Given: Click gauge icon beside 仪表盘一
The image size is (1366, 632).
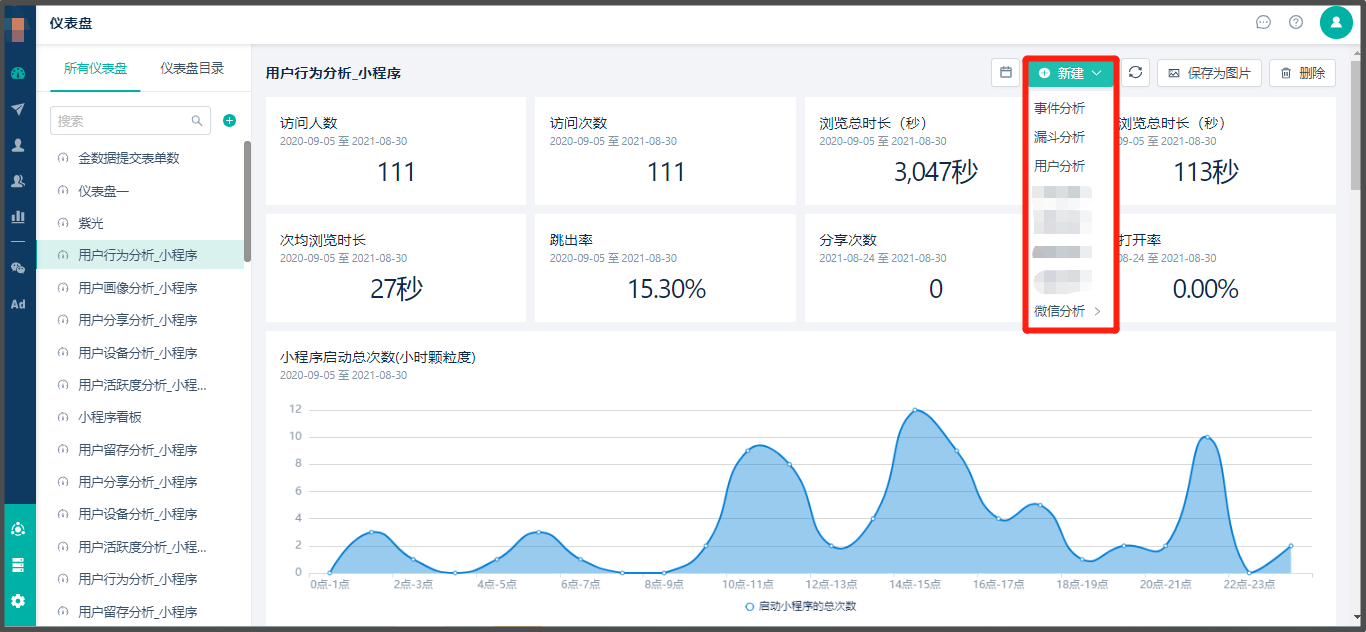Looking at the screenshot, I should [64, 191].
